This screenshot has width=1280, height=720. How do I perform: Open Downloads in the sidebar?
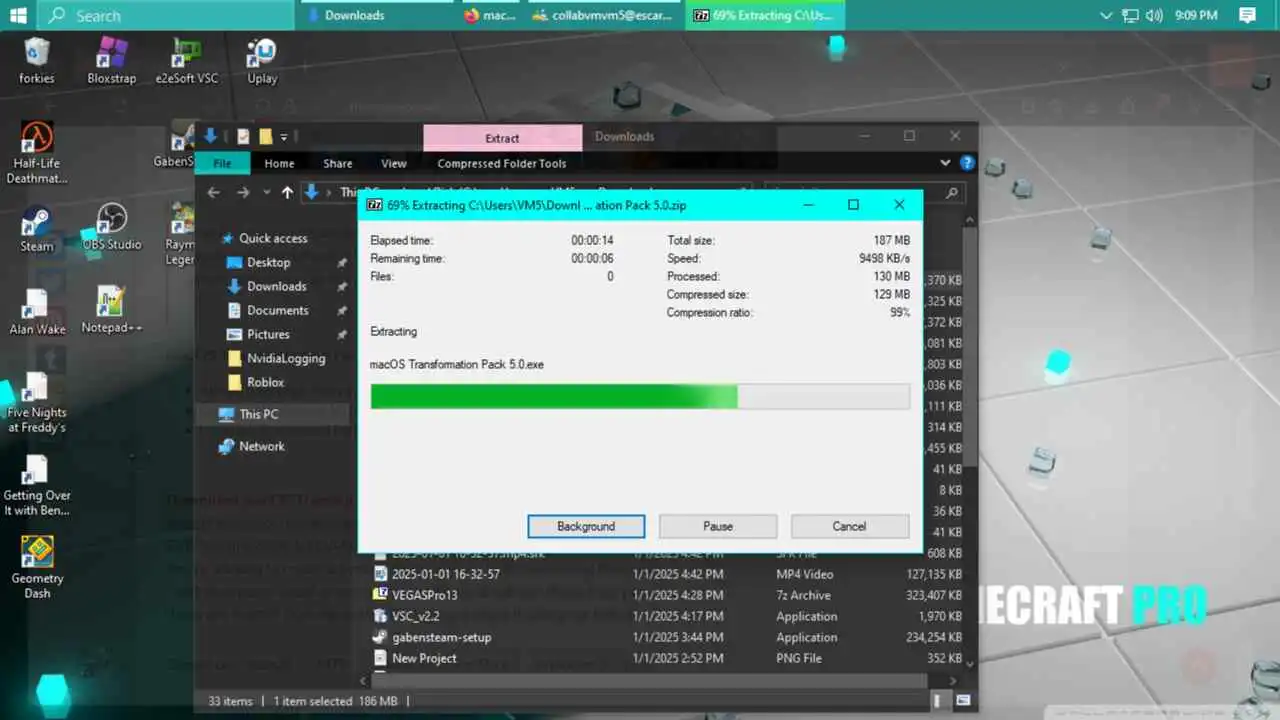pos(276,286)
